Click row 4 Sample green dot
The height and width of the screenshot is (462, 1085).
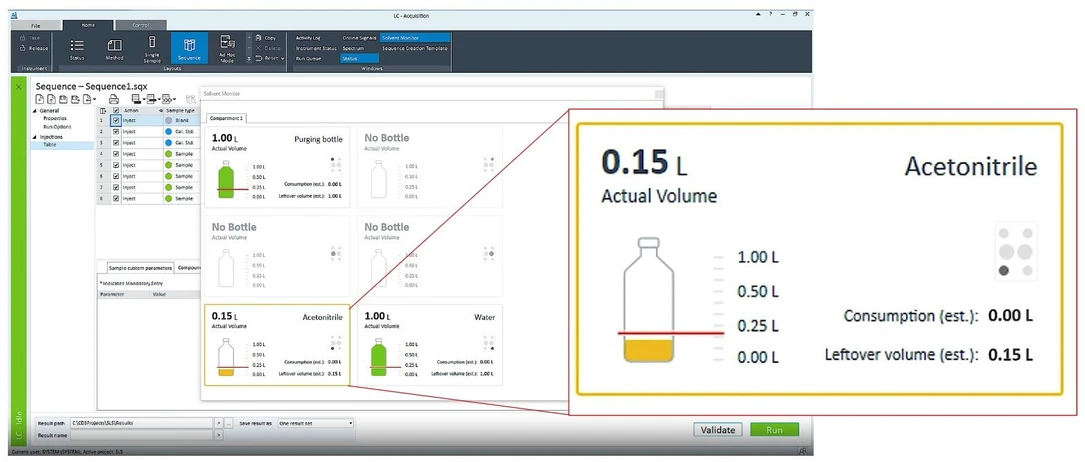click(169, 154)
